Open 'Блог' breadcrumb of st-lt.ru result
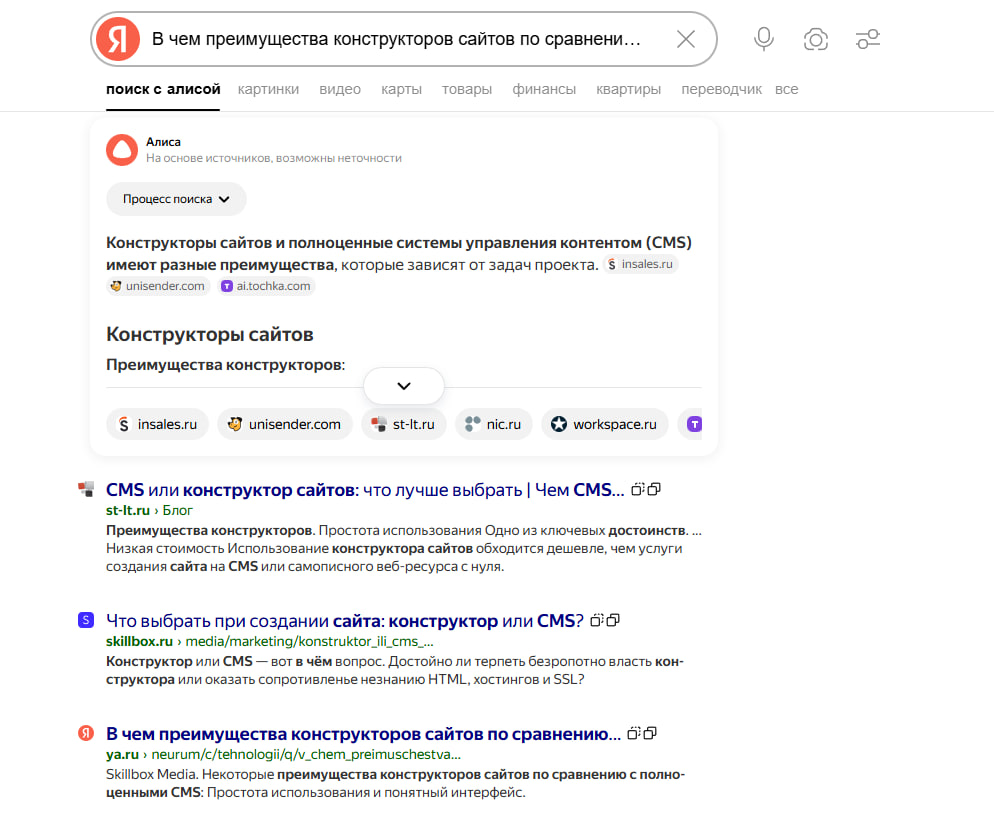This screenshot has width=994, height=819. click(178, 510)
